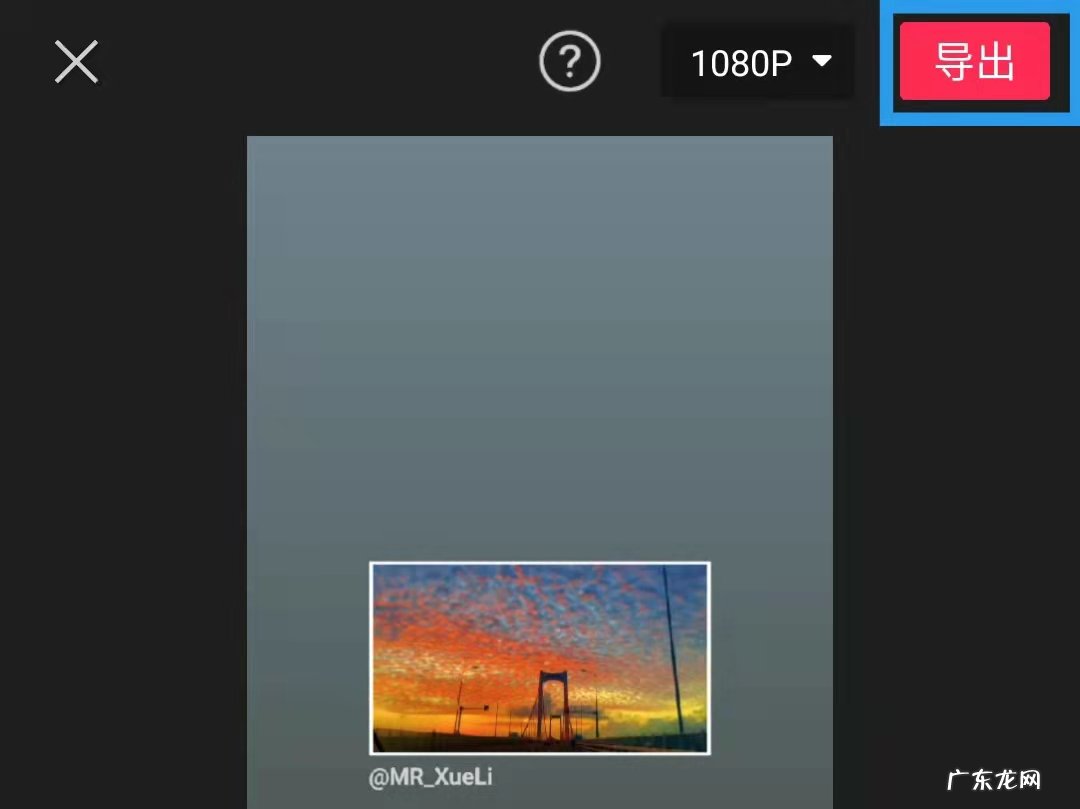The image size is (1080, 809).
Task: Click the 1080P text label
Action: click(742, 63)
